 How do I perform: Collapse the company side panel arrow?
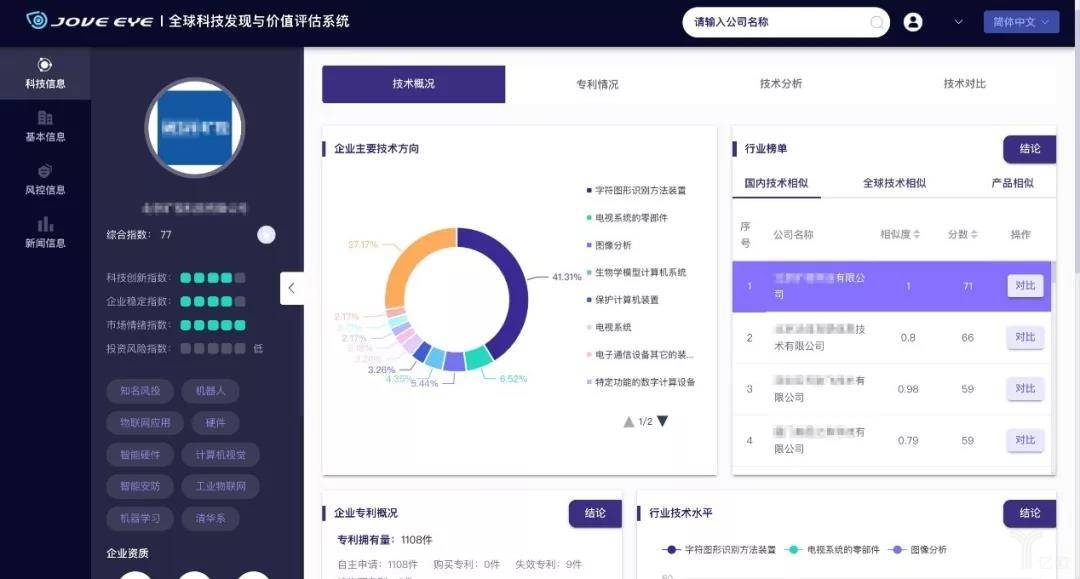pos(291,288)
